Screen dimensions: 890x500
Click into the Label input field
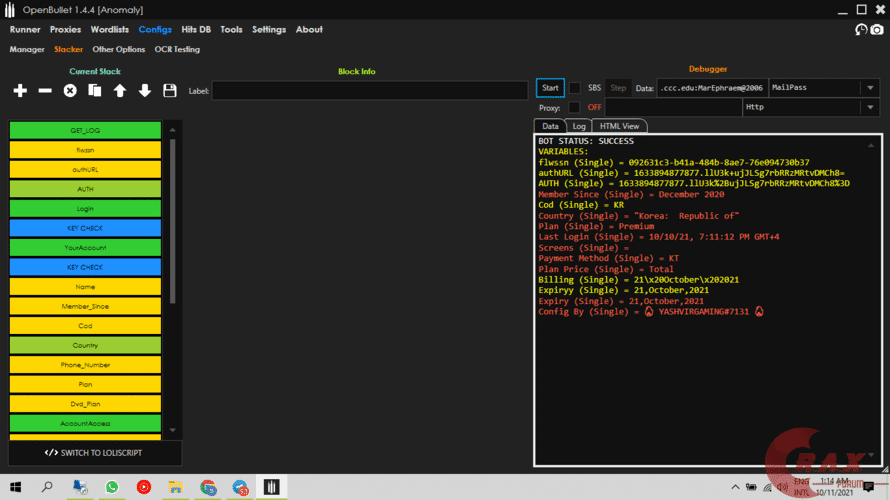(369, 91)
